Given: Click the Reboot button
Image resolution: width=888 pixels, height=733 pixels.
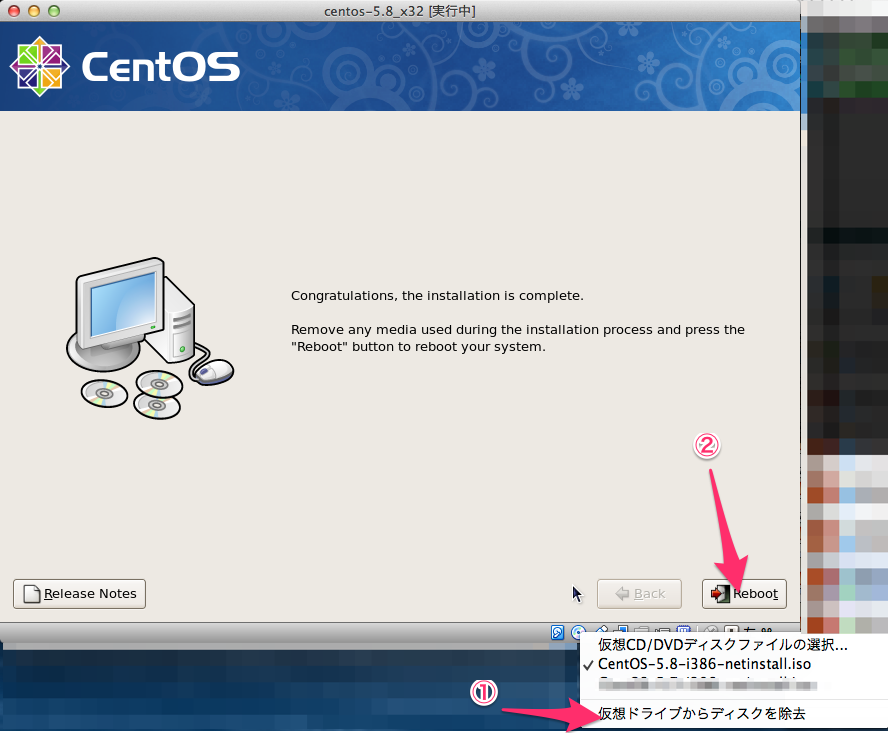Looking at the screenshot, I should [744, 594].
